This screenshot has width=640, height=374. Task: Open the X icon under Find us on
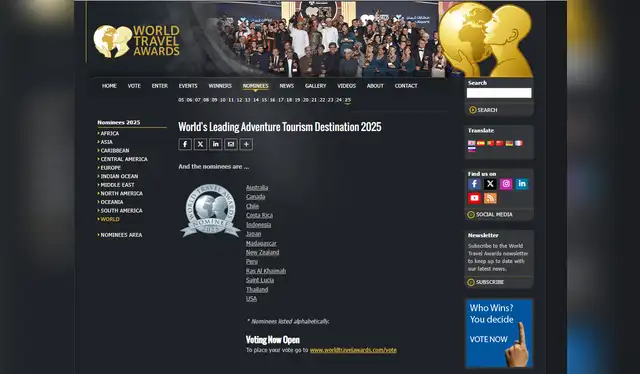click(490, 184)
